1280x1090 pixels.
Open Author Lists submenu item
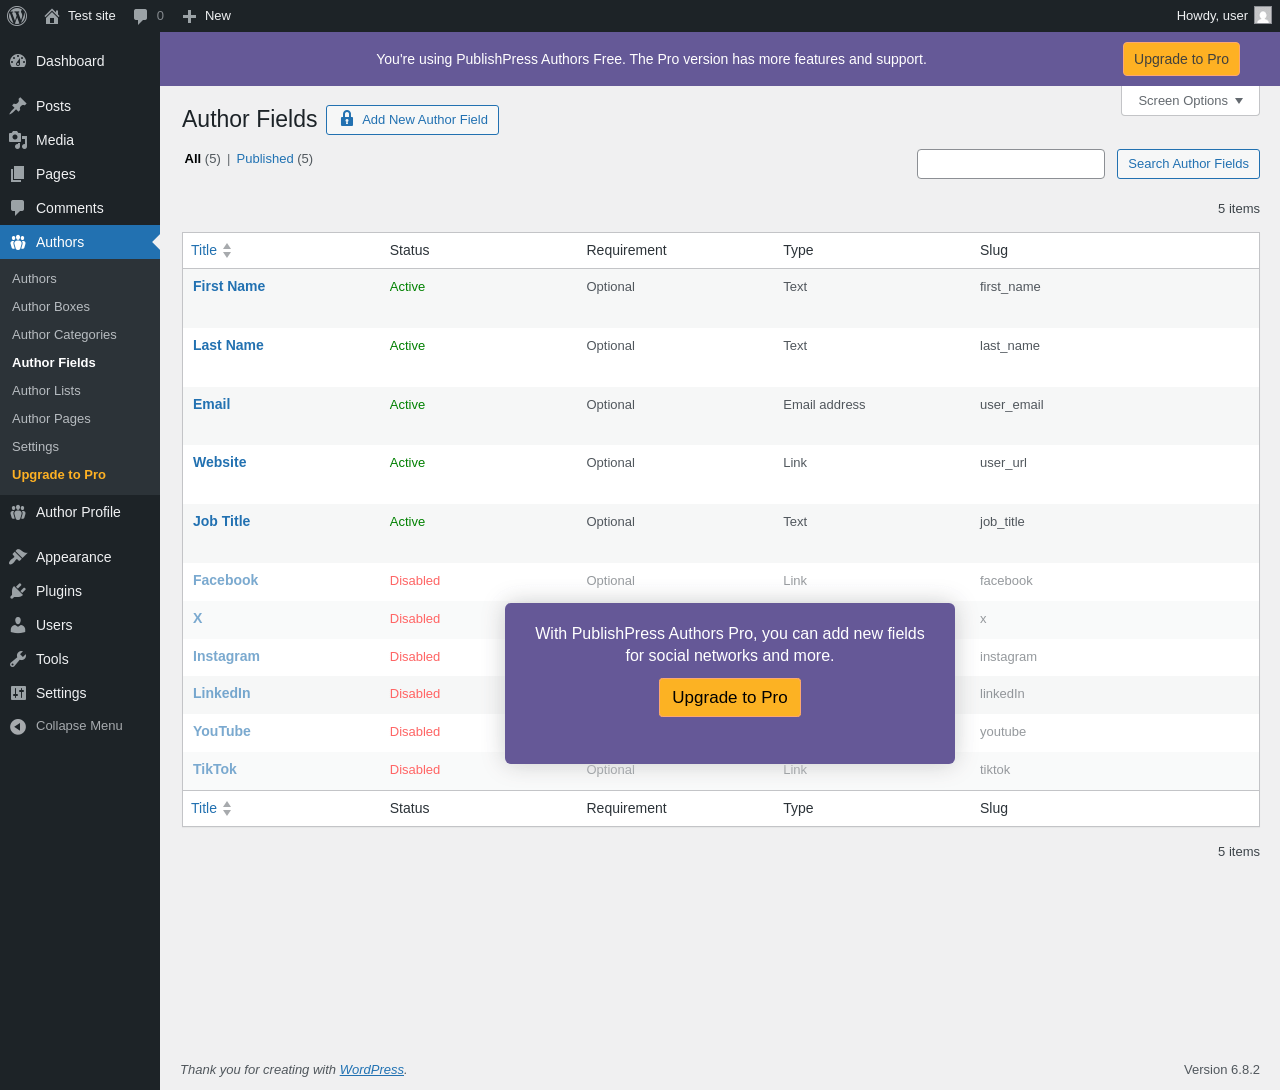coord(46,391)
